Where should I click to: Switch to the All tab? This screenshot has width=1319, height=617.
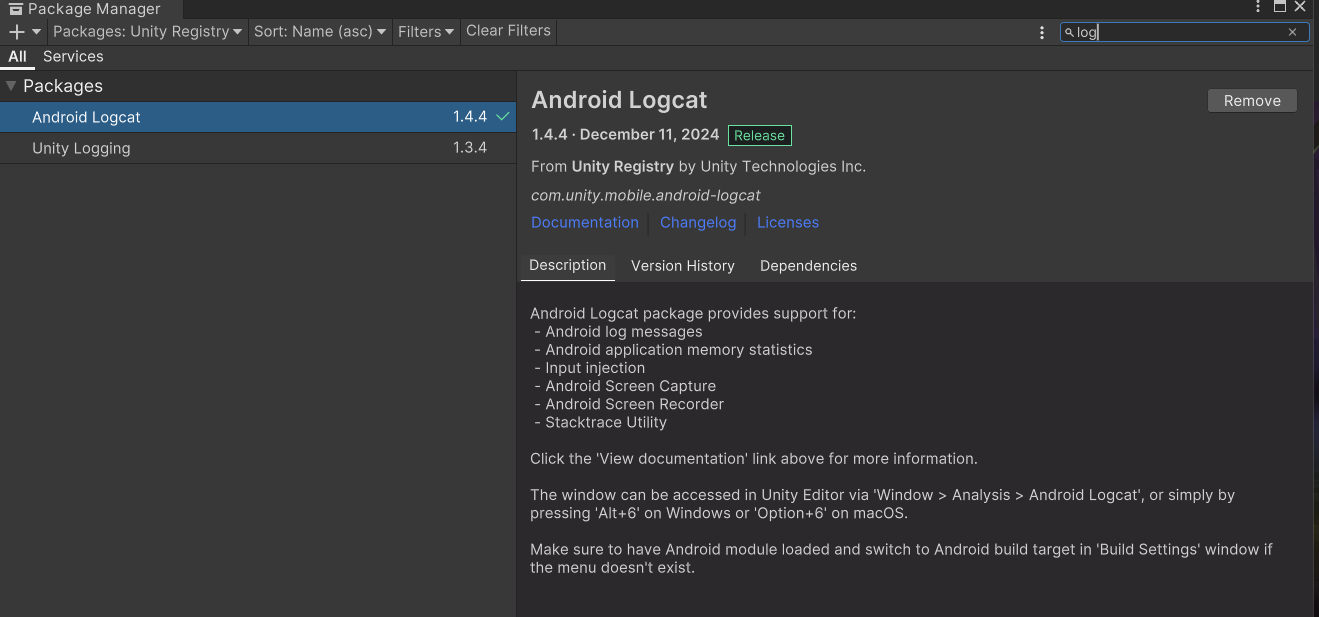tap(17, 57)
